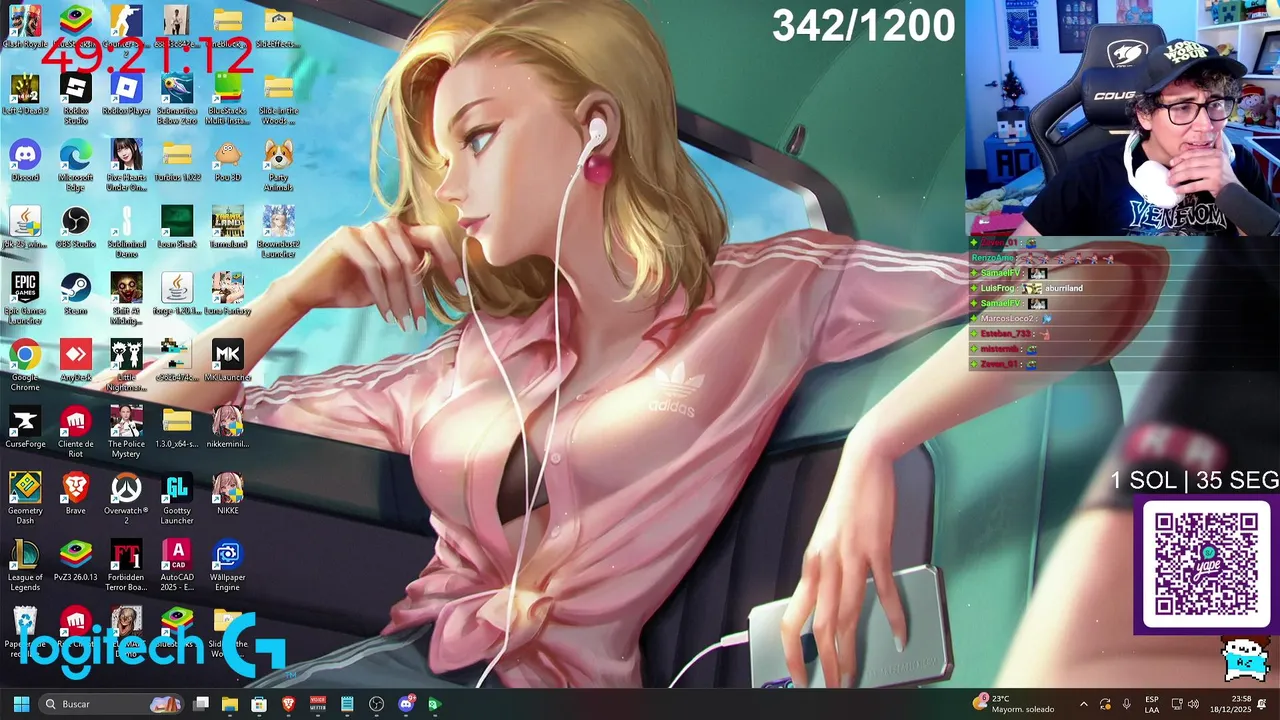Open the Steam desktop shortcut
1280x720 pixels.
[76, 294]
